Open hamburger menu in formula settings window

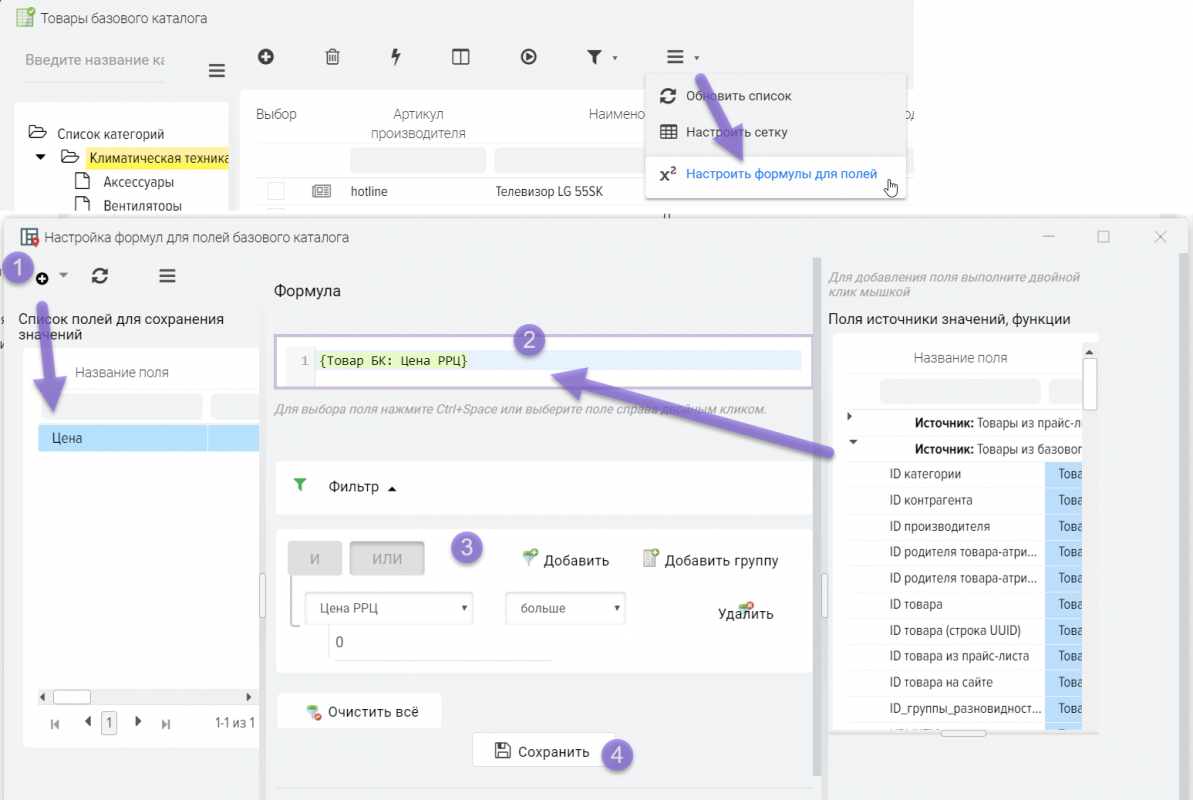167,275
